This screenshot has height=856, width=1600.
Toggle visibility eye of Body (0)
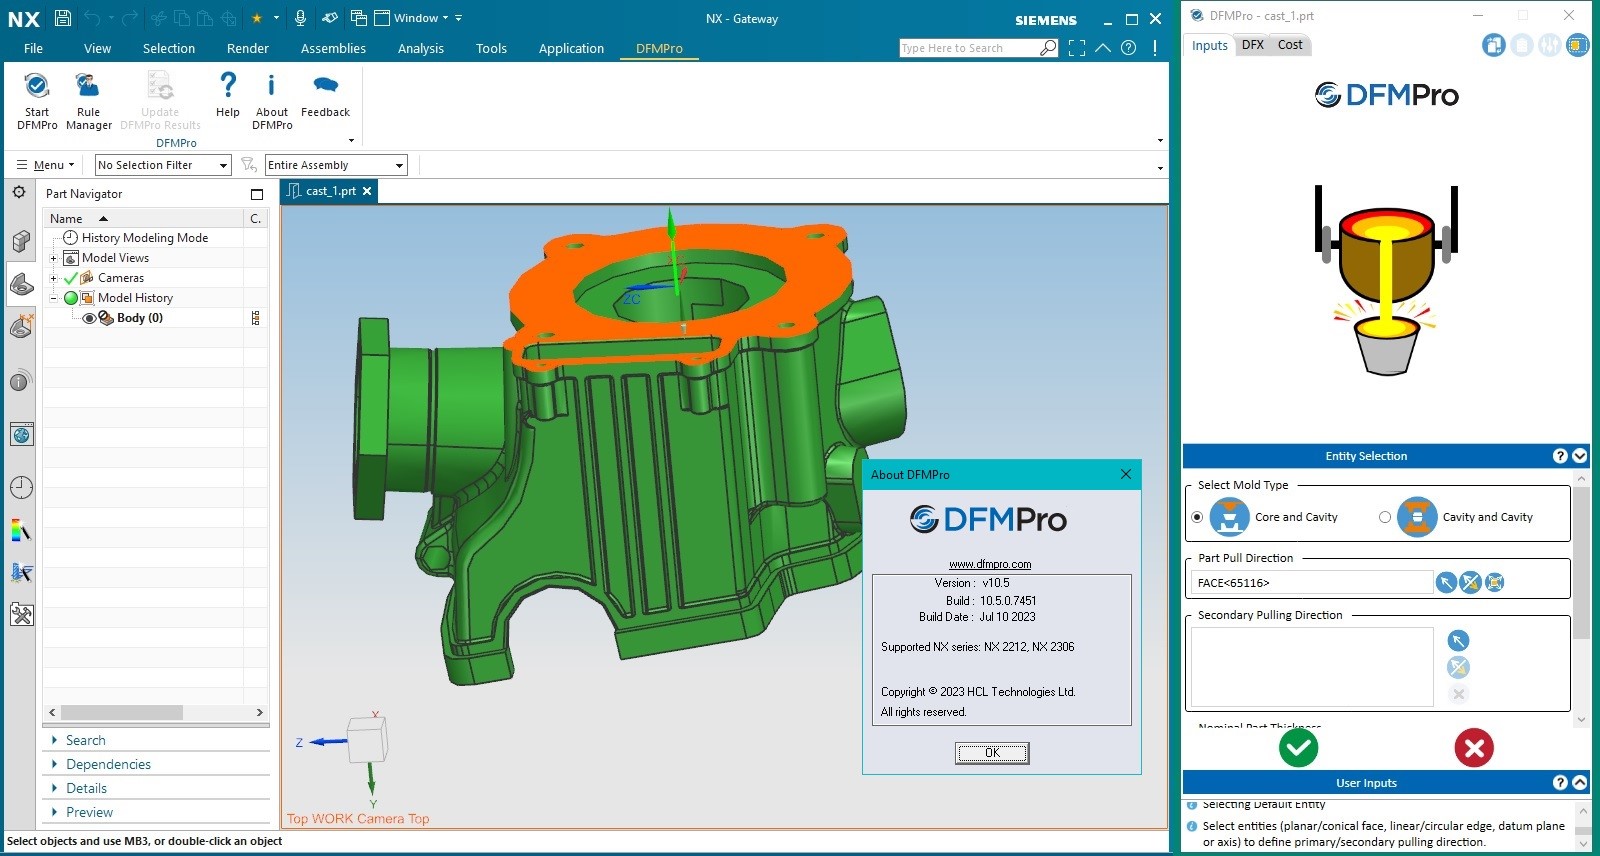click(x=89, y=318)
